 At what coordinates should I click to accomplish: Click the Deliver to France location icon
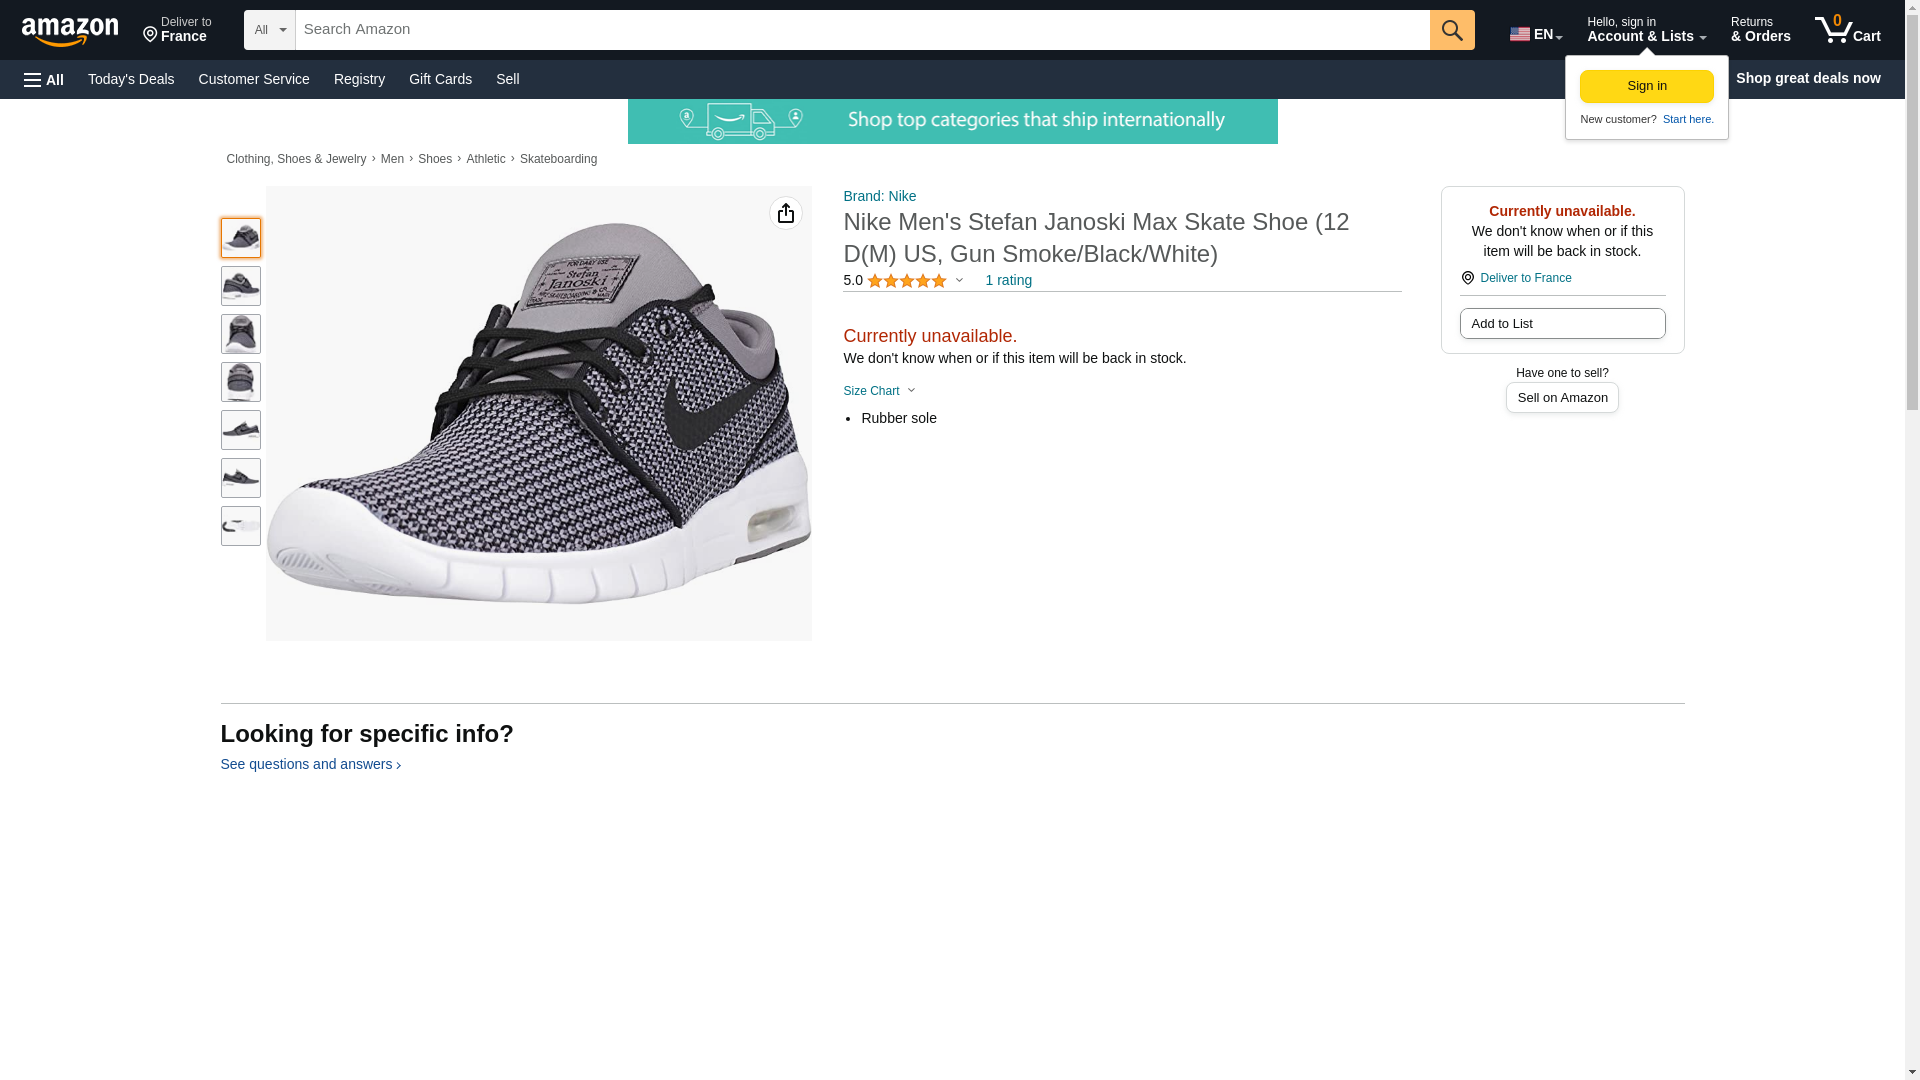tap(1467, 278)
